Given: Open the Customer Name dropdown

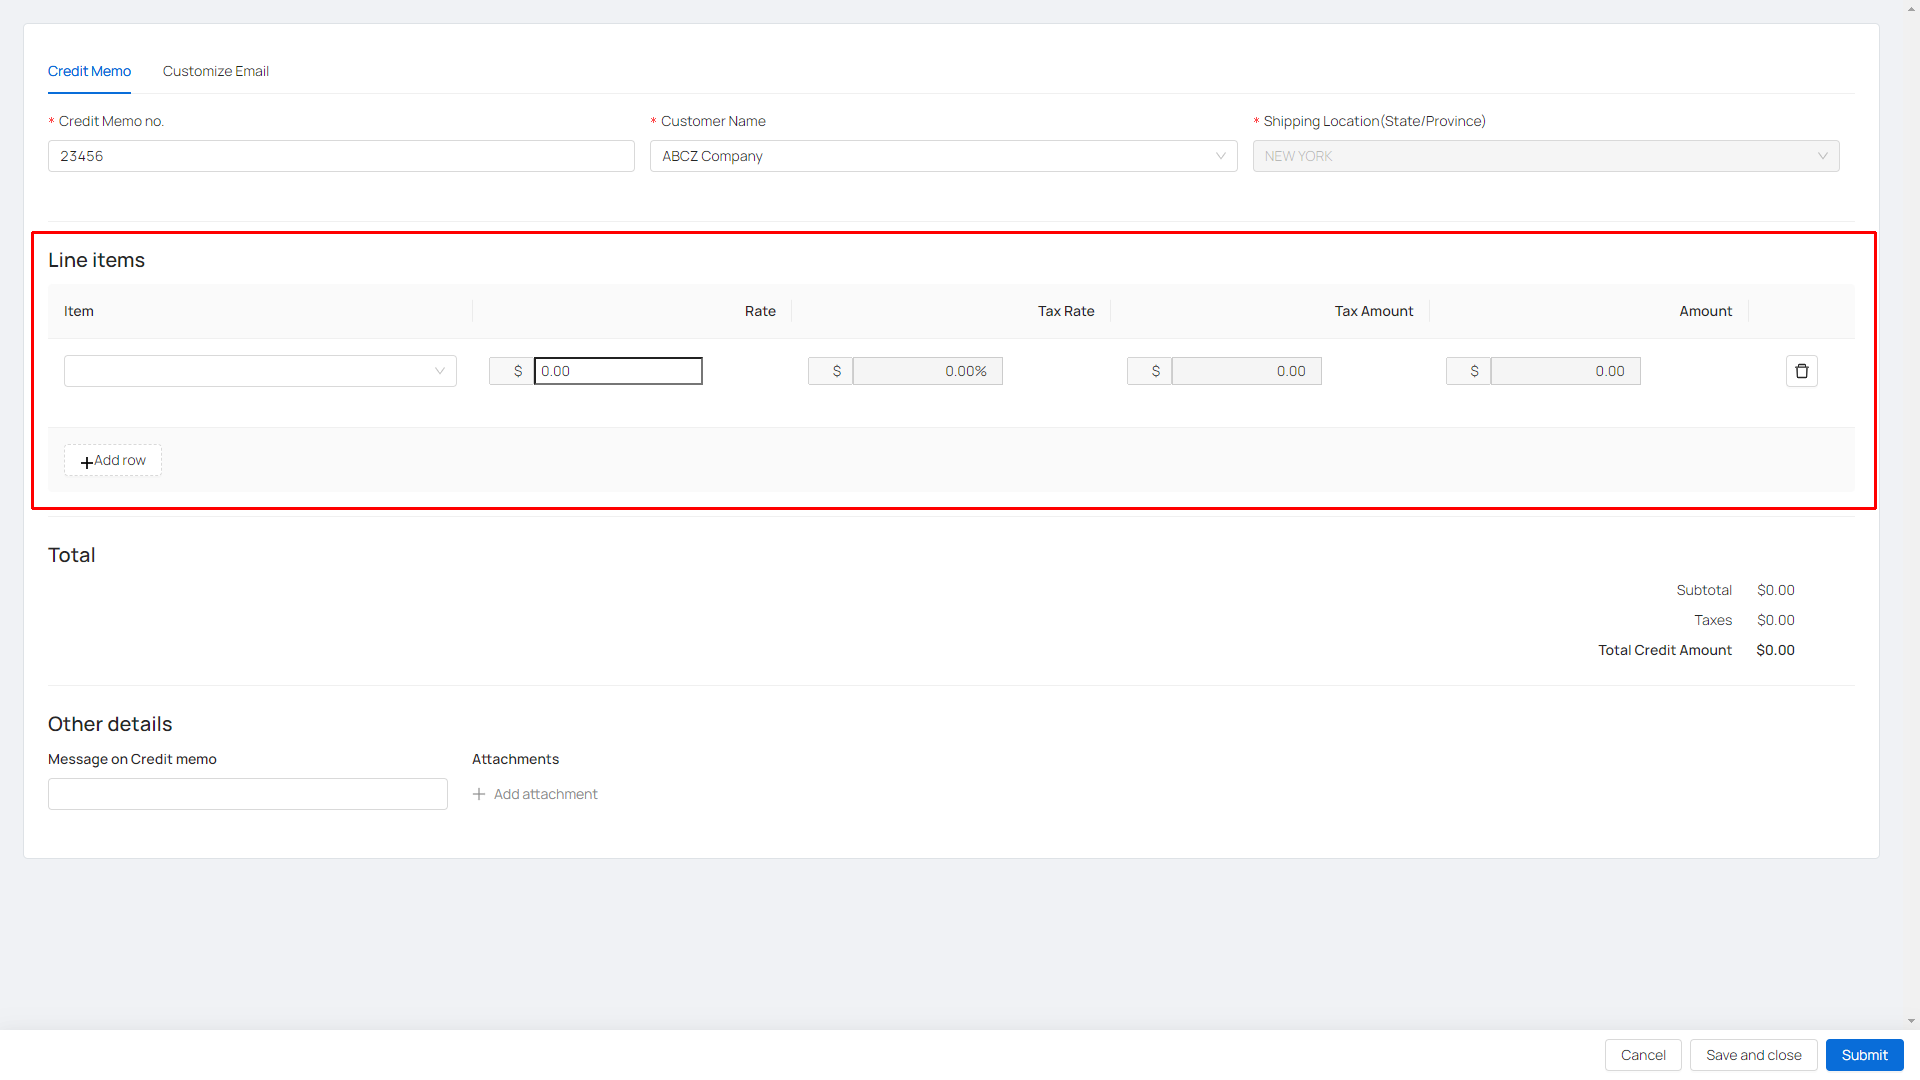Looking at the screenshot, I should coord(943,156).
